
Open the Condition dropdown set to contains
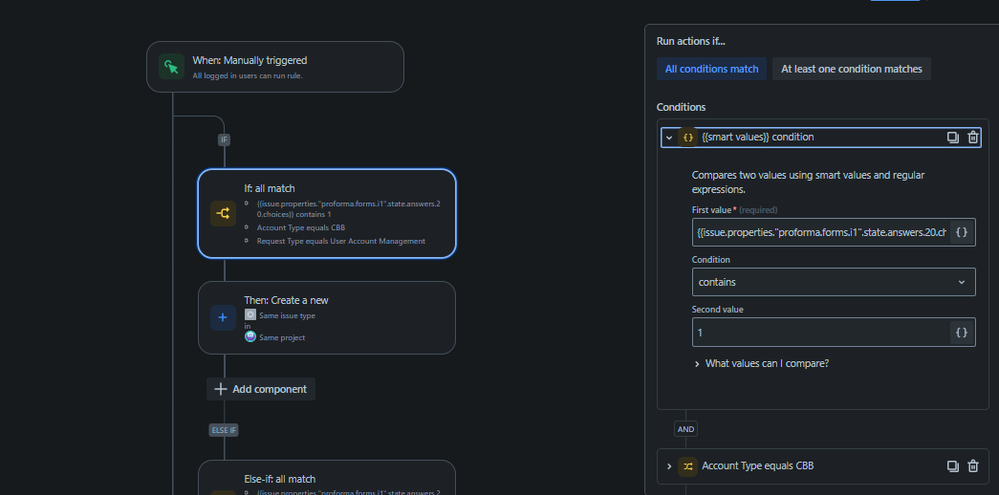point(833,282)
